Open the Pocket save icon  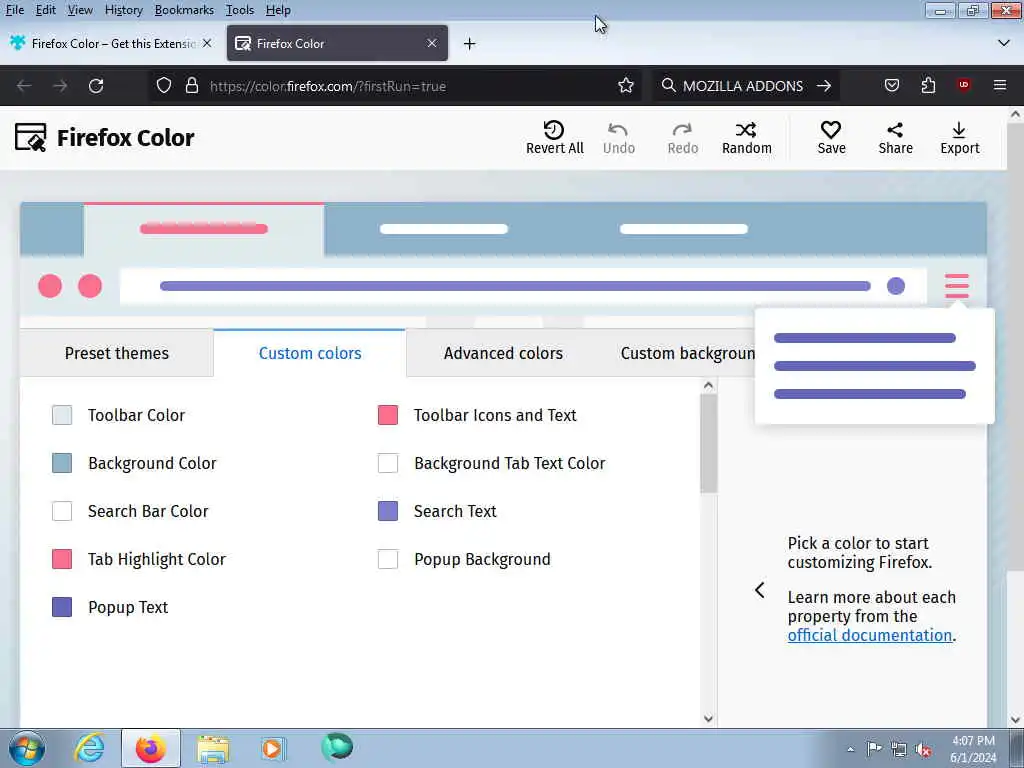(891, 86)
